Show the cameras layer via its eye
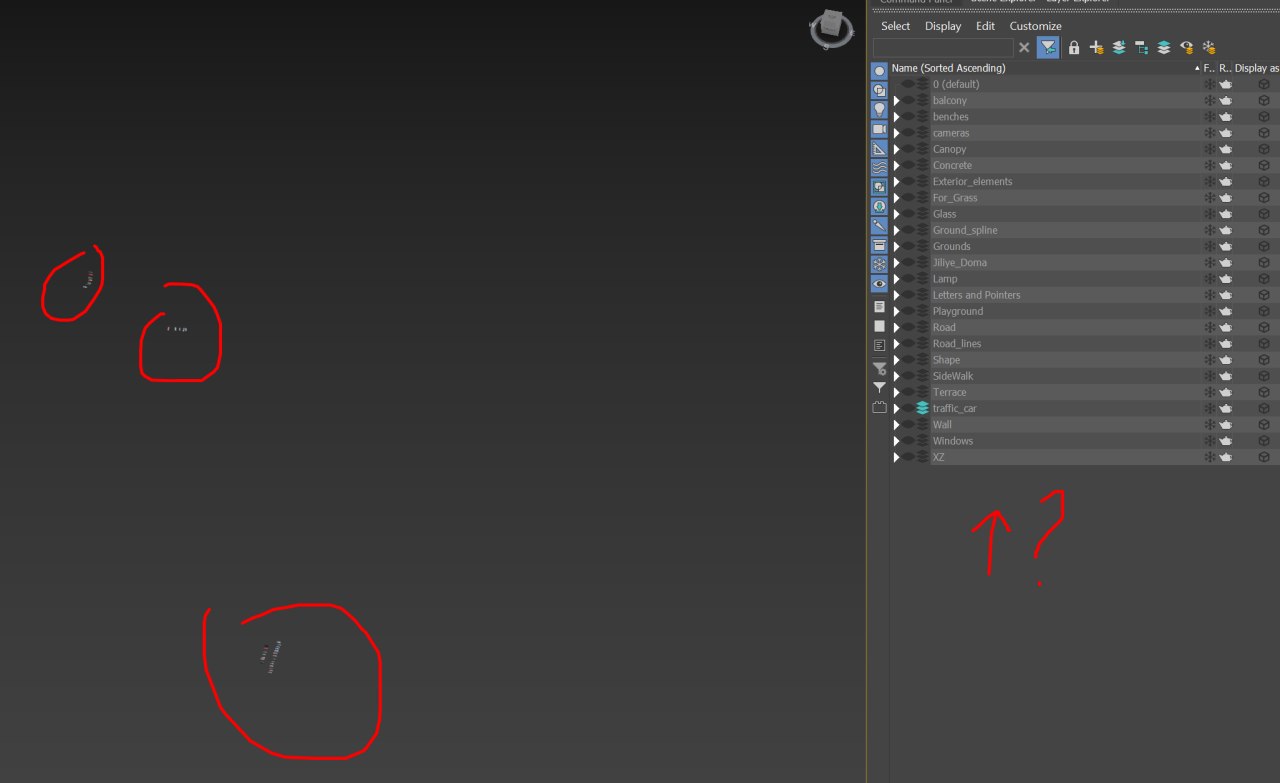Screen dimensions: 1280x783 [908, 133]
